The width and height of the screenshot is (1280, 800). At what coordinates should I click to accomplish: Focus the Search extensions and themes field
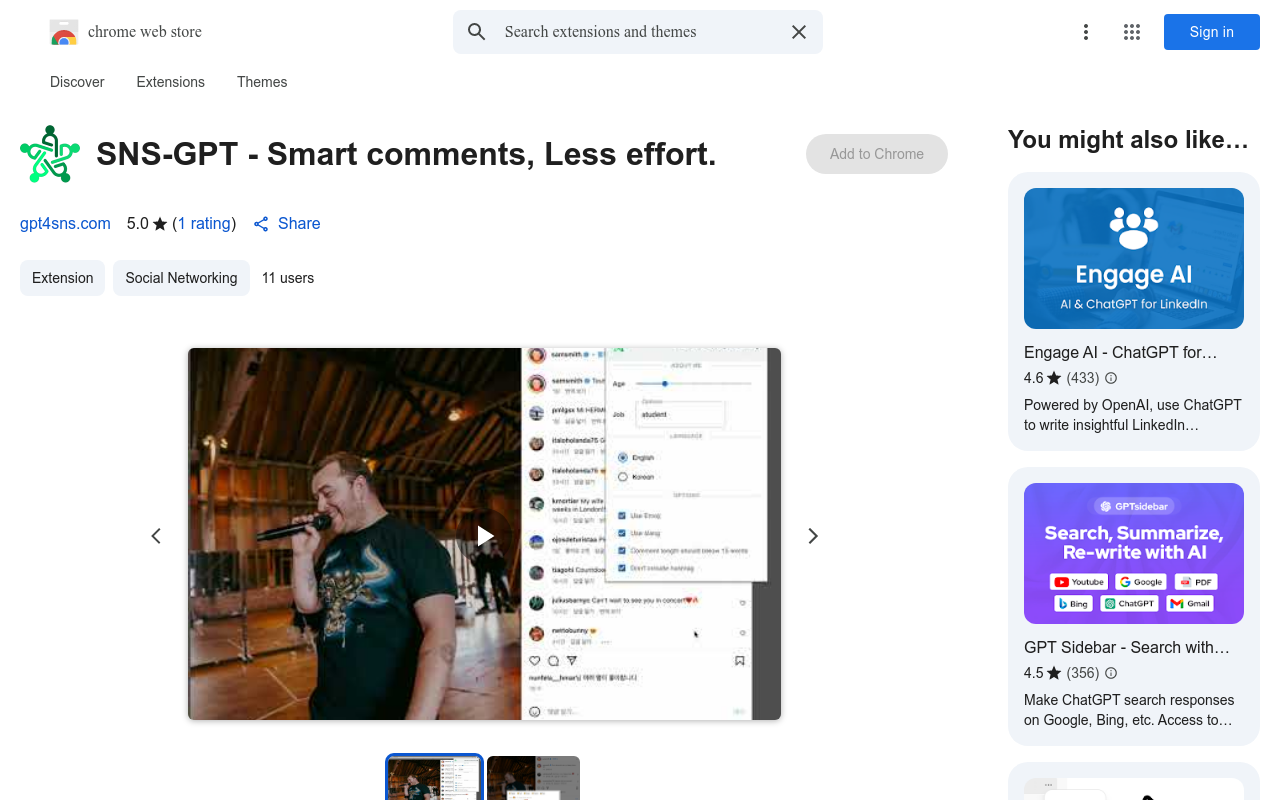[x=638, y=32]
